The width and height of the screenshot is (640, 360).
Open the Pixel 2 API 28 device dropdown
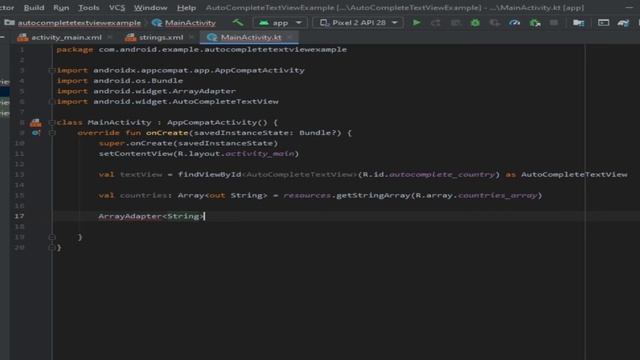point(358,23)
